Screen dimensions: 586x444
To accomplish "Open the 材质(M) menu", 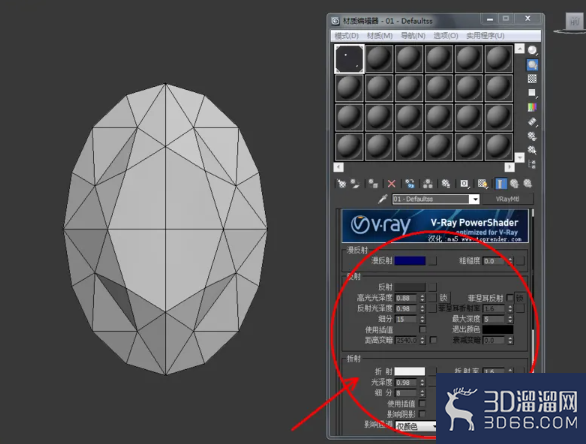I will coord(380,36).
